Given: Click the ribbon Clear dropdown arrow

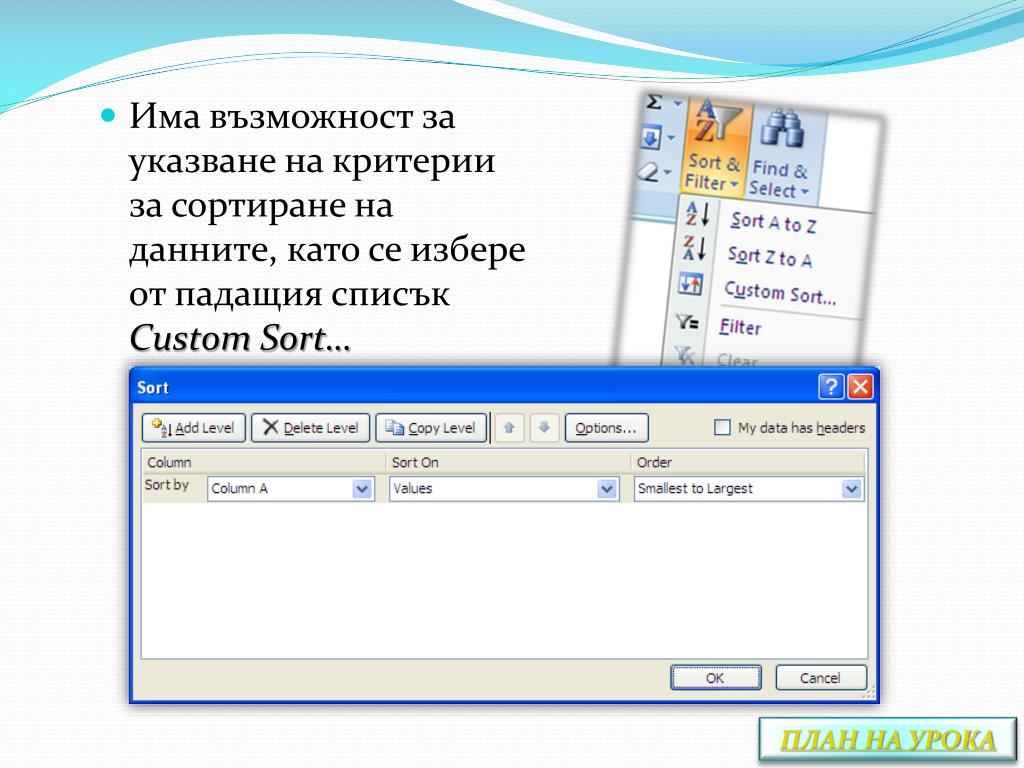Looking at the screenshot, I should click(x=667, y=172).
